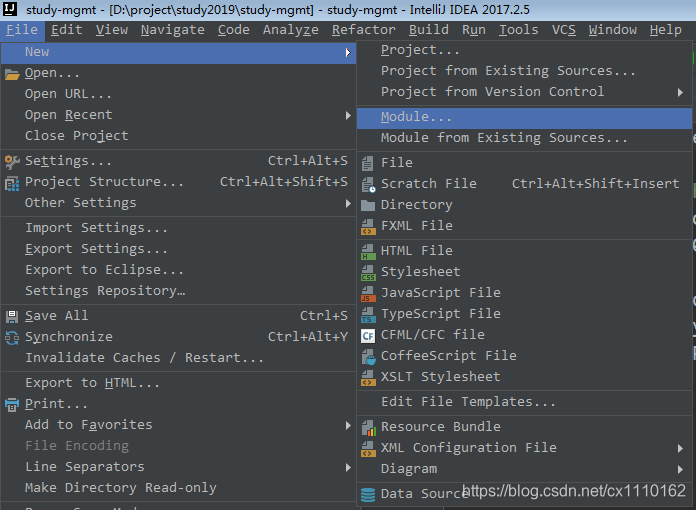Expand the Line Separators submenu arrow
The height and width of the screenshot is (510, 696).
348,467
